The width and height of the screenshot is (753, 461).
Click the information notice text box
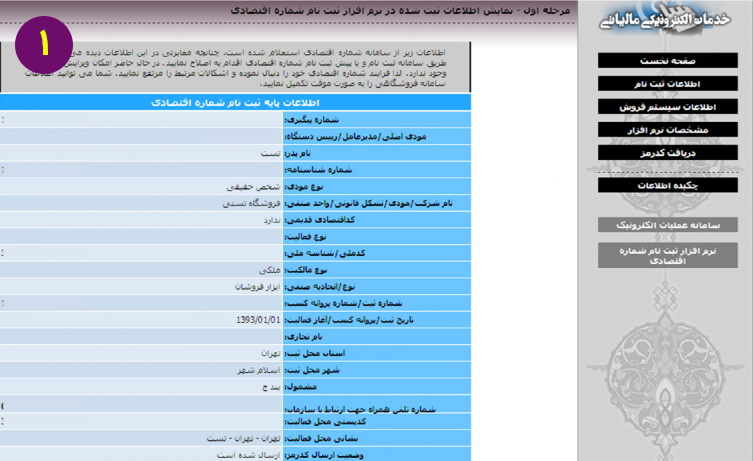(x=235, y=67)
